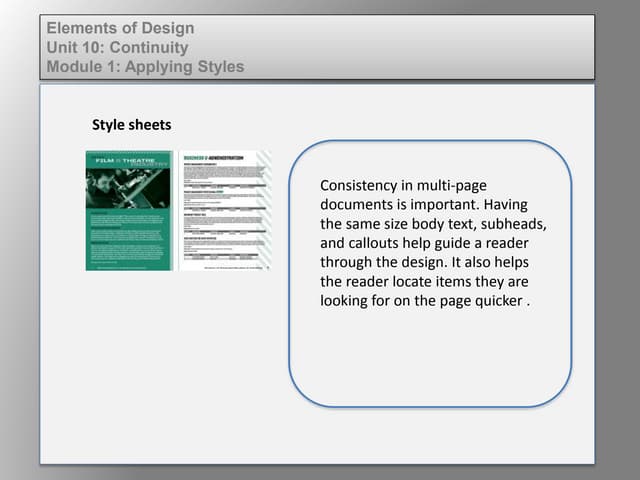
Task: Select the "Unit 10: Continuity" title line
Action: 117,47
